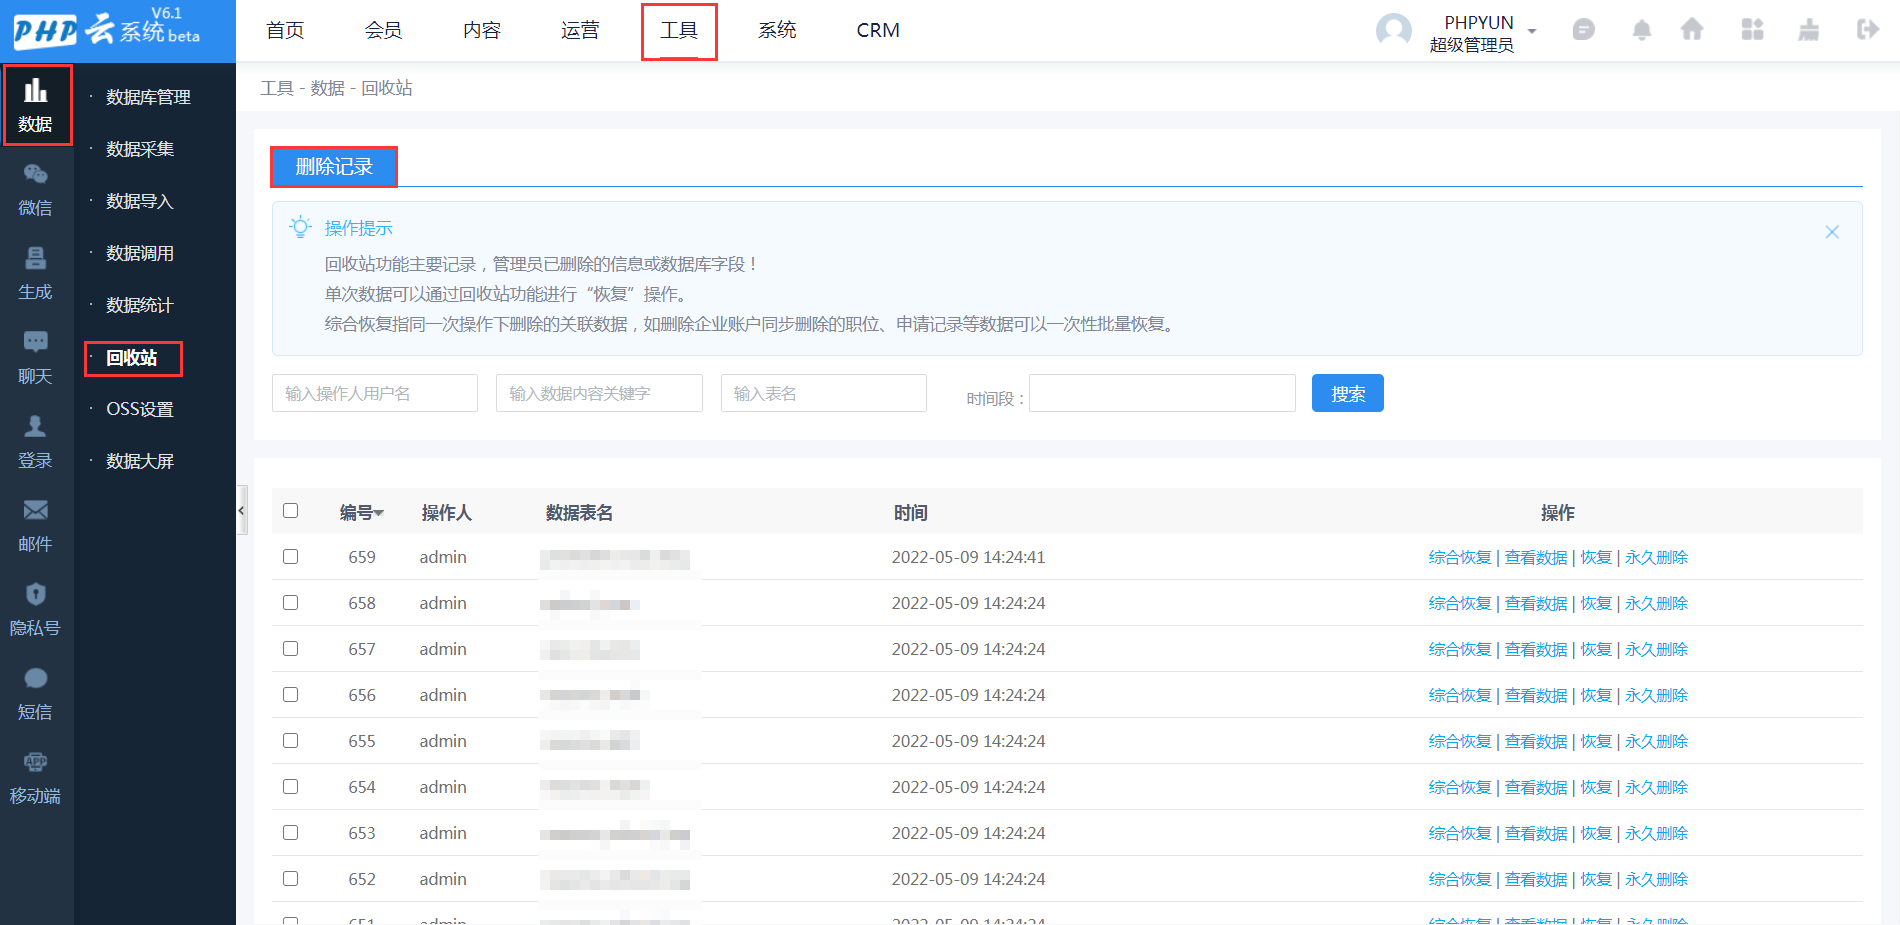Expand the PHPYUN user dropdown arrow
The width and height of the screenshot is (1900, 925).
point(1532,32)
